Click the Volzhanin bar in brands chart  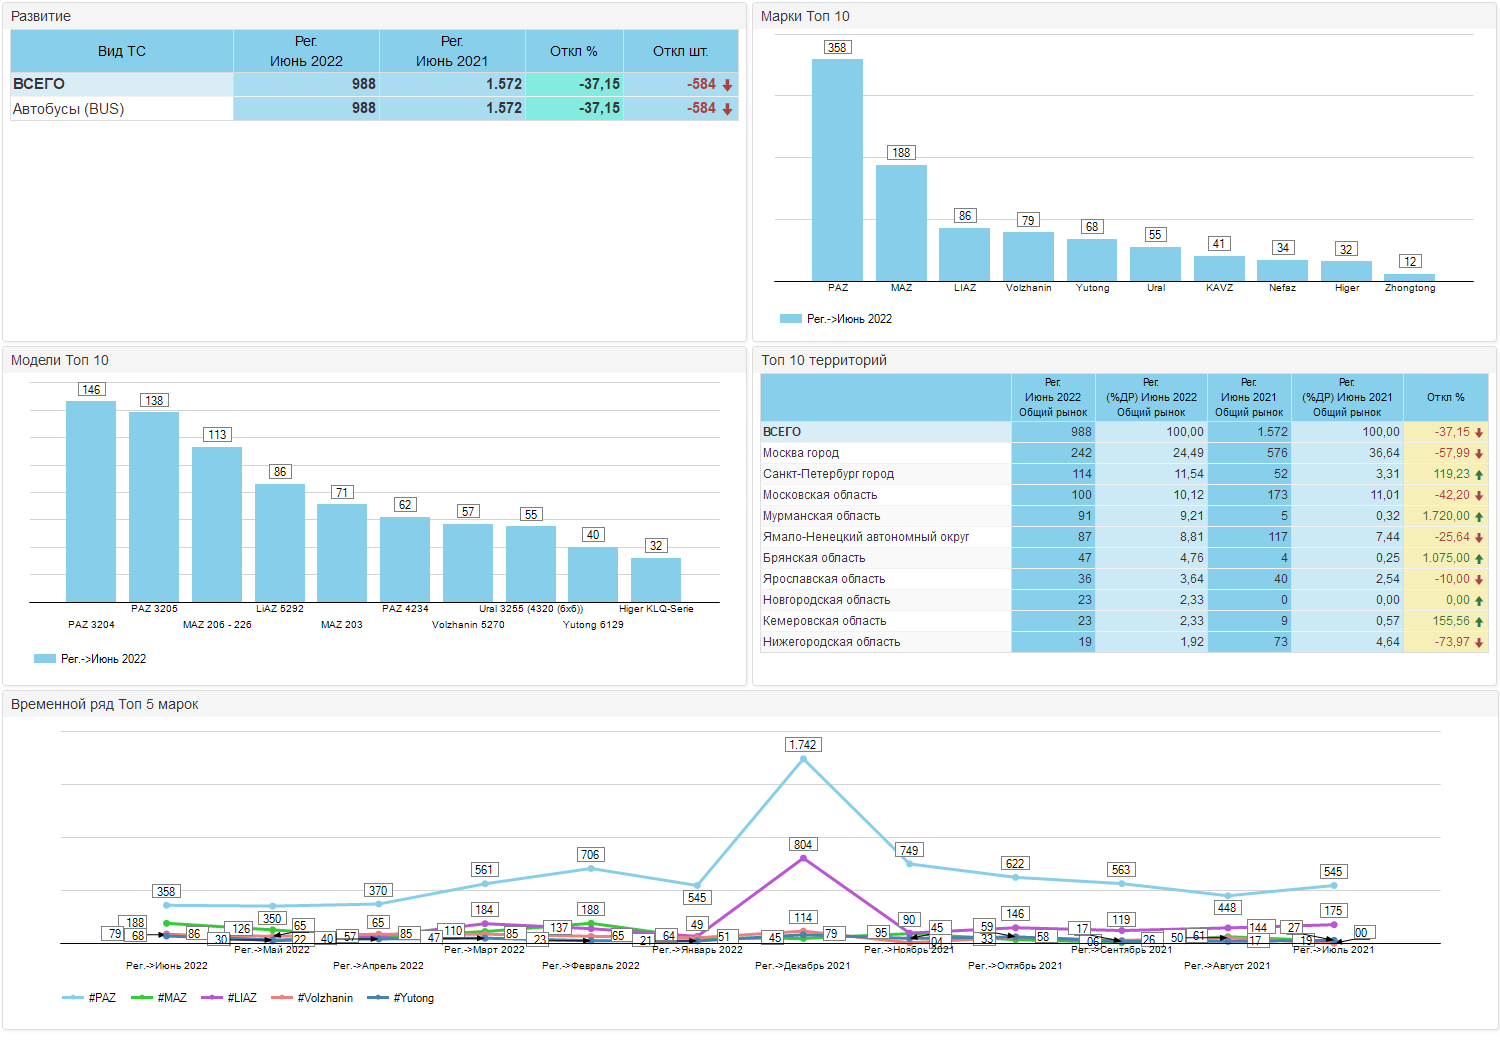(x=1028, y=256)
